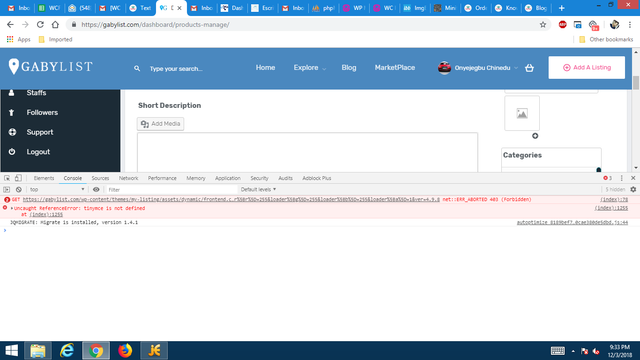Open the (index):1255 source link

[x=611, y=208]
